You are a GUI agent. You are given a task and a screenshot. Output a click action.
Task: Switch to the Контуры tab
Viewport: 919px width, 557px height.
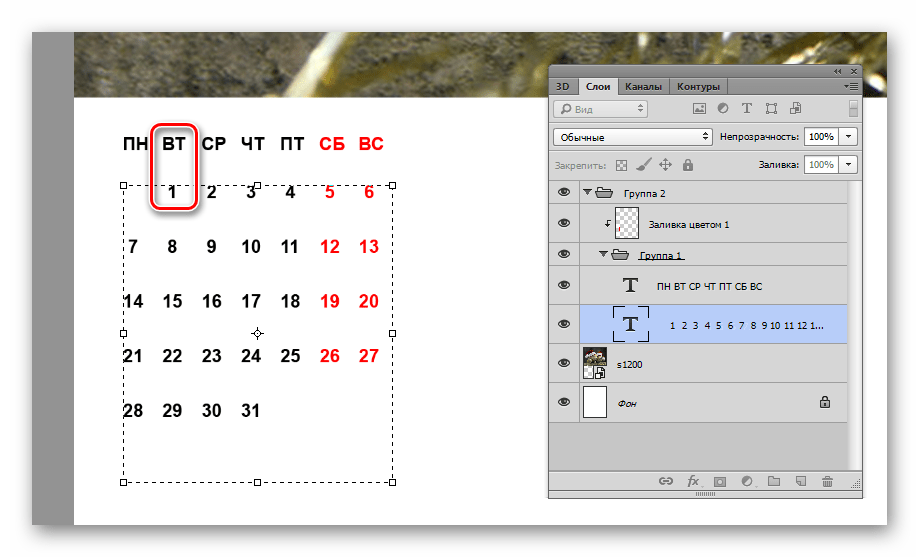697,87
